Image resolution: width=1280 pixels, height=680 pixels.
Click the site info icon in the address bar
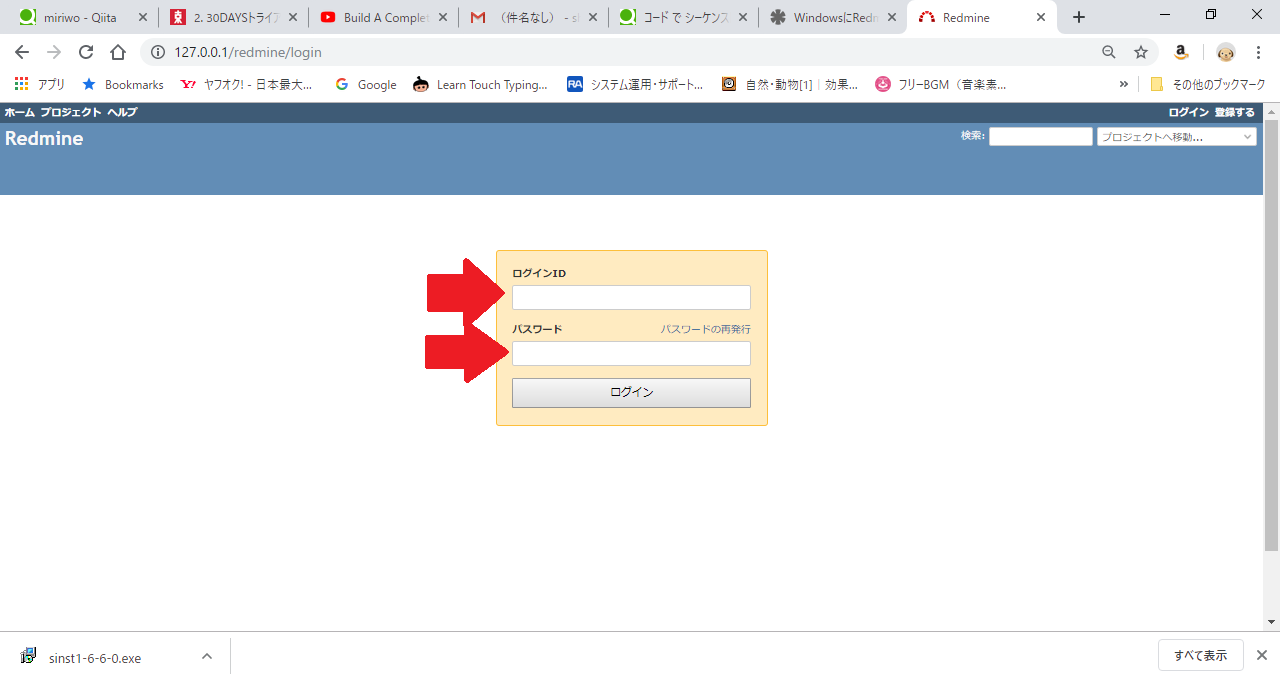pyautogui.click(x=159, y=52)
